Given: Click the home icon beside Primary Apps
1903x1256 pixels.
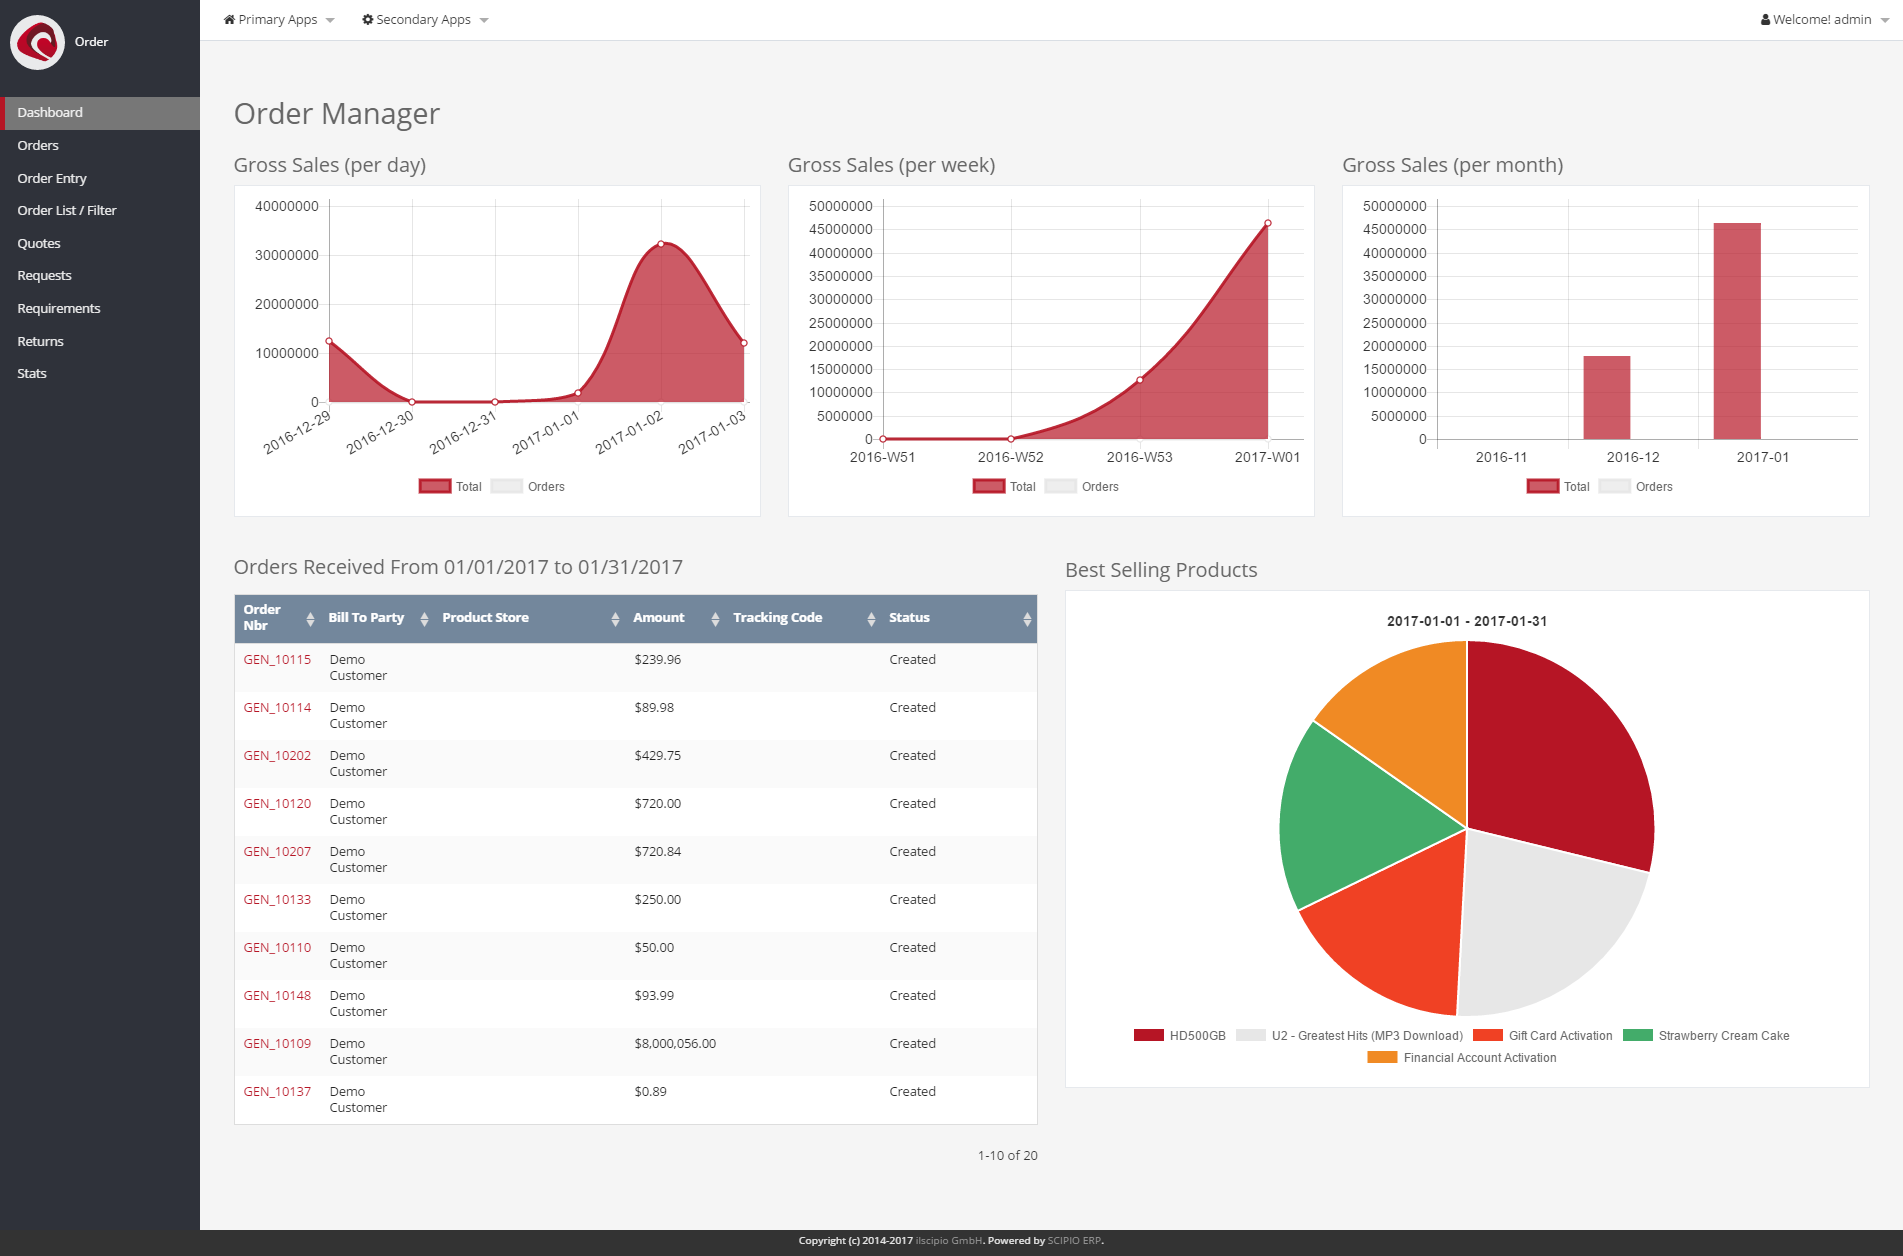Looking at the screenshot, I should (x=231, y=19).
